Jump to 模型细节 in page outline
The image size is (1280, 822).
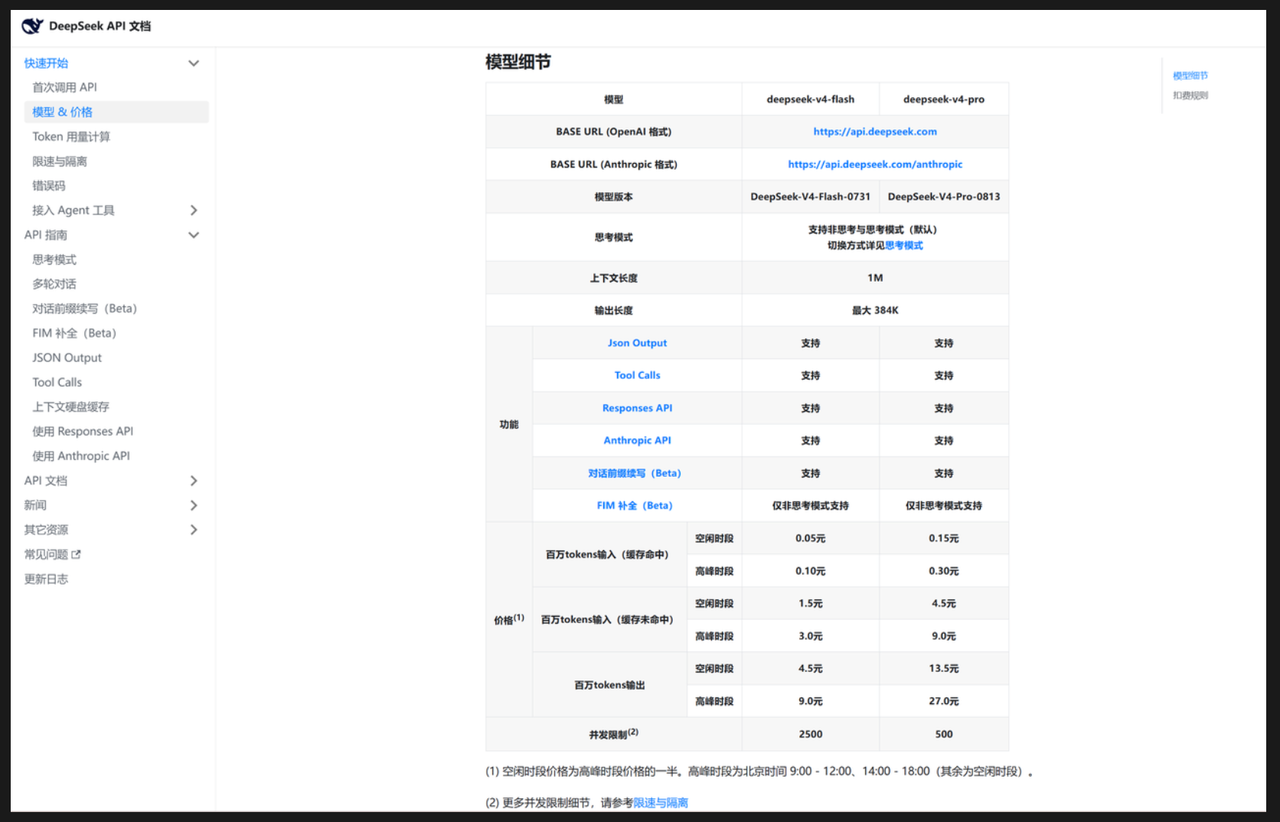coord(1190,76)
